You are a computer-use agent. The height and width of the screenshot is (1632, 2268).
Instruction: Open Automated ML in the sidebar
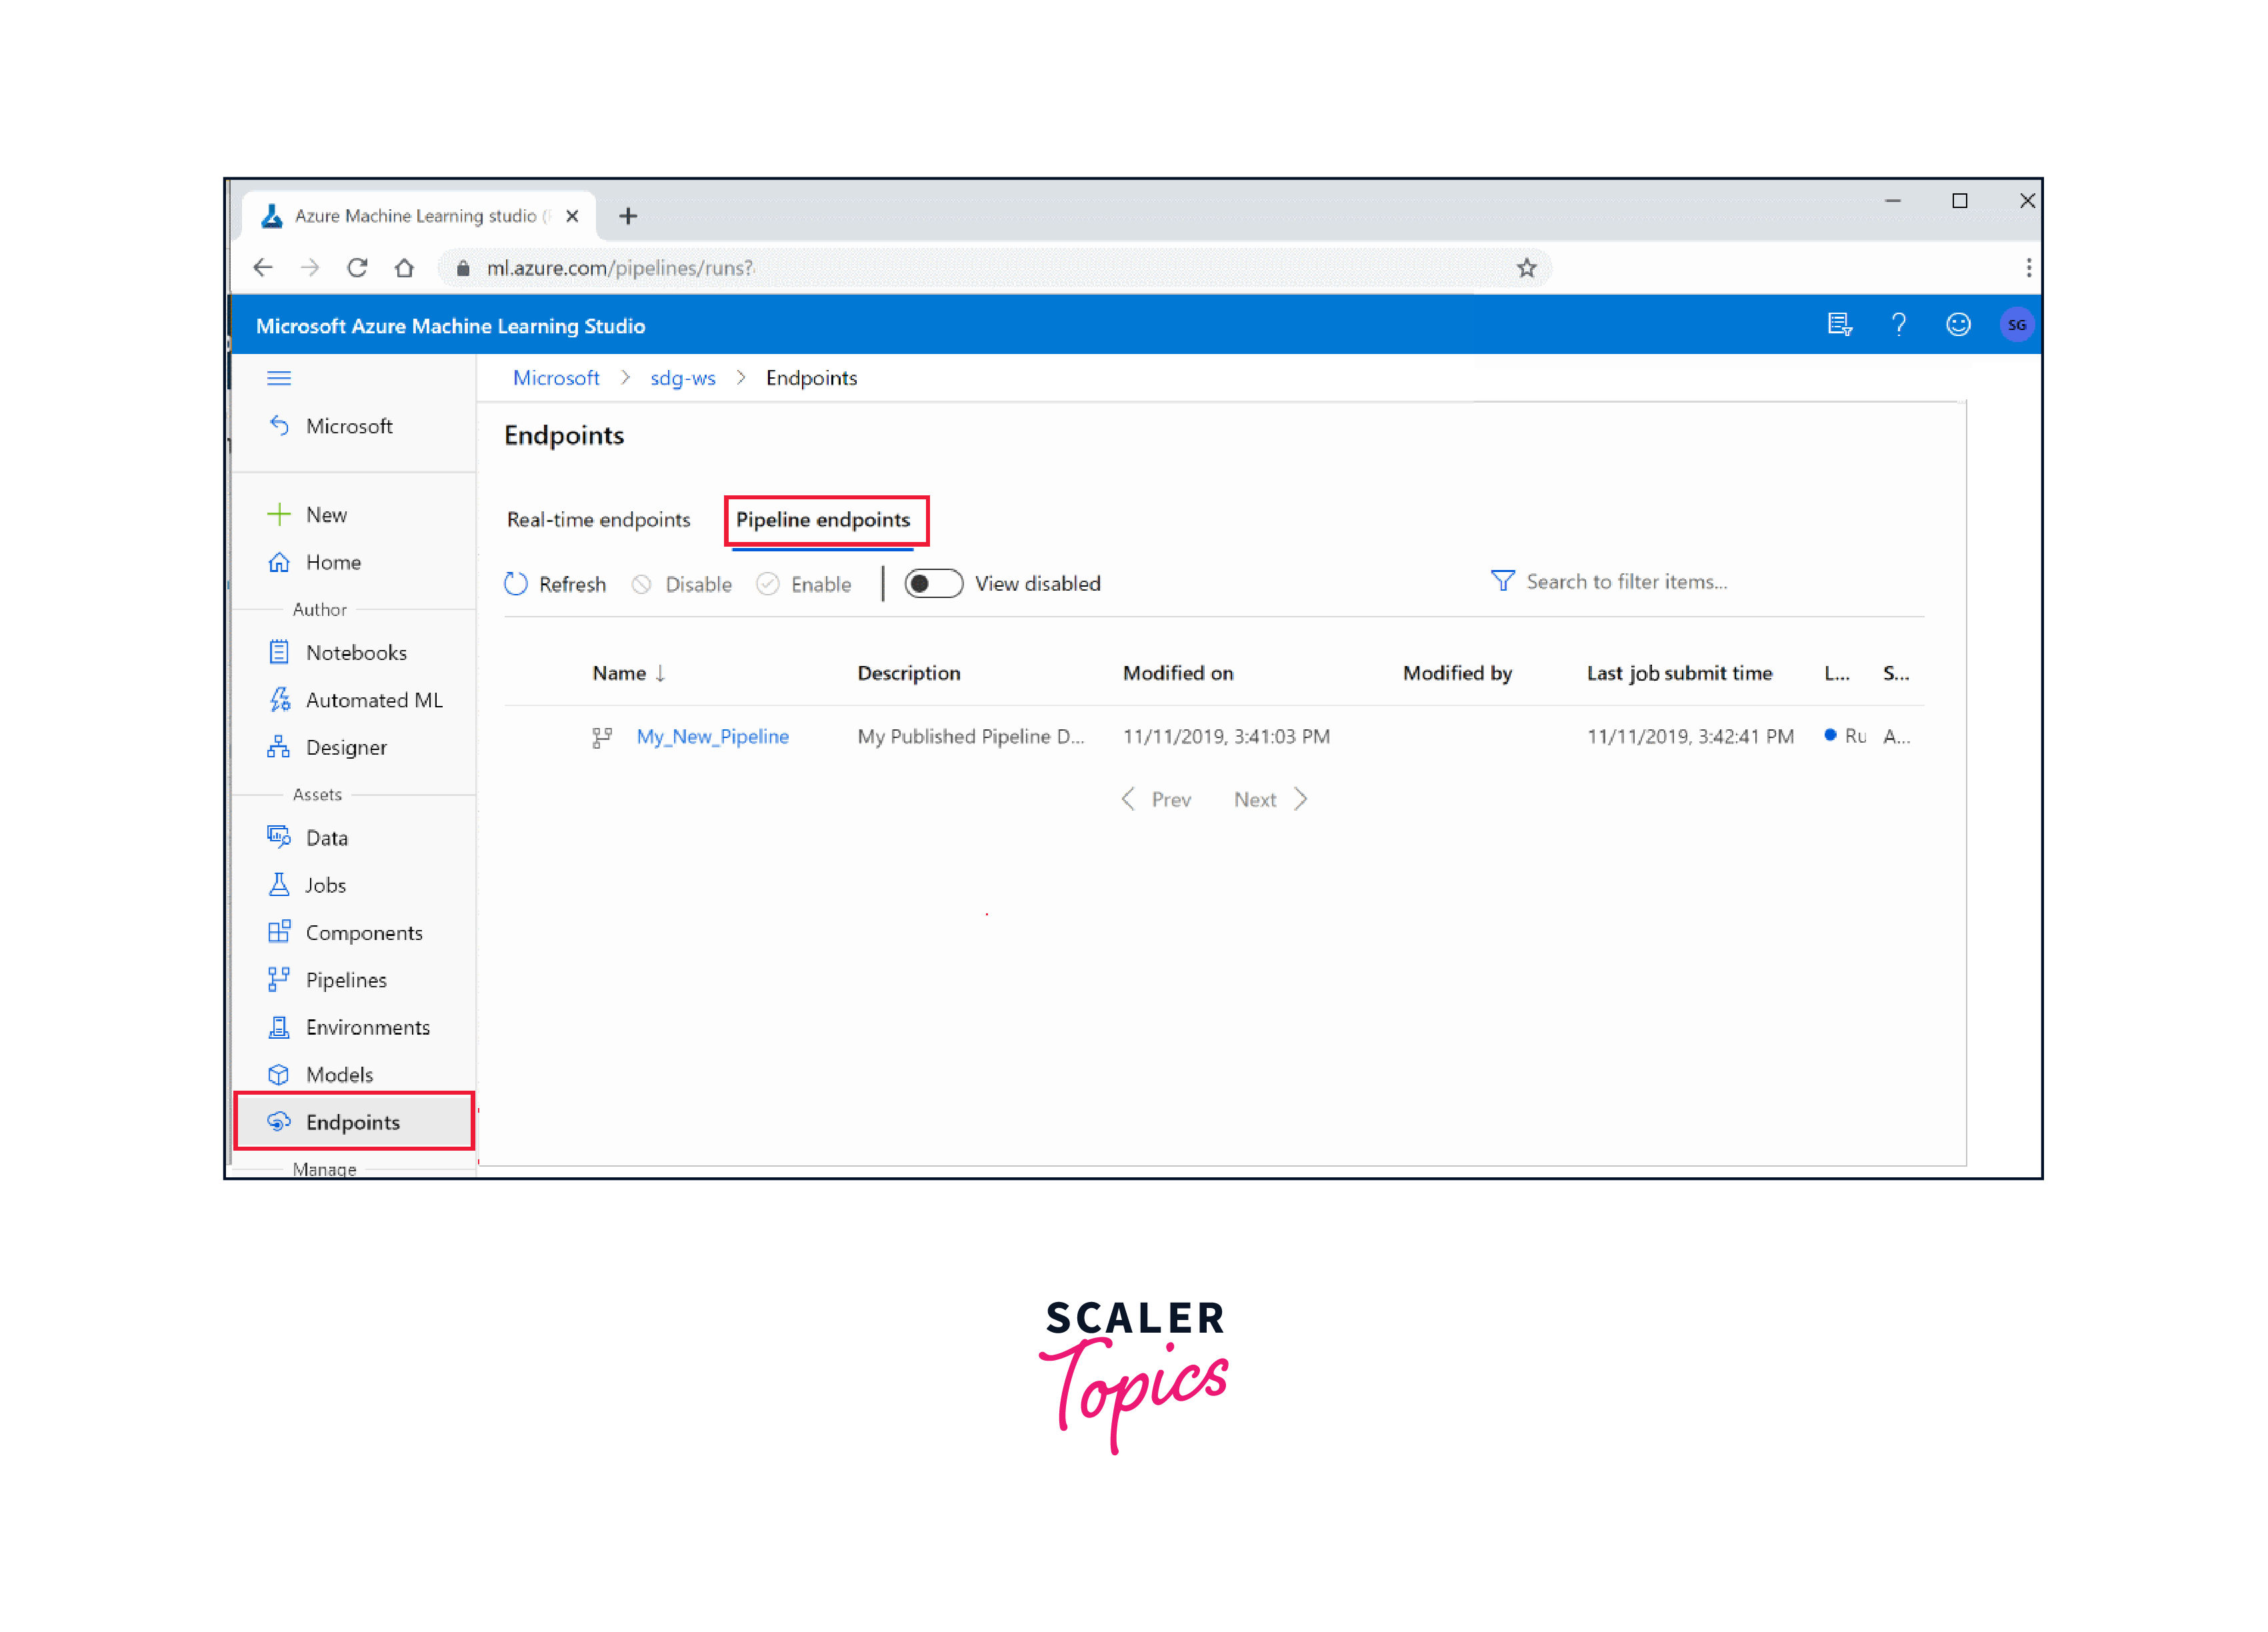click(x=373, y=700)
